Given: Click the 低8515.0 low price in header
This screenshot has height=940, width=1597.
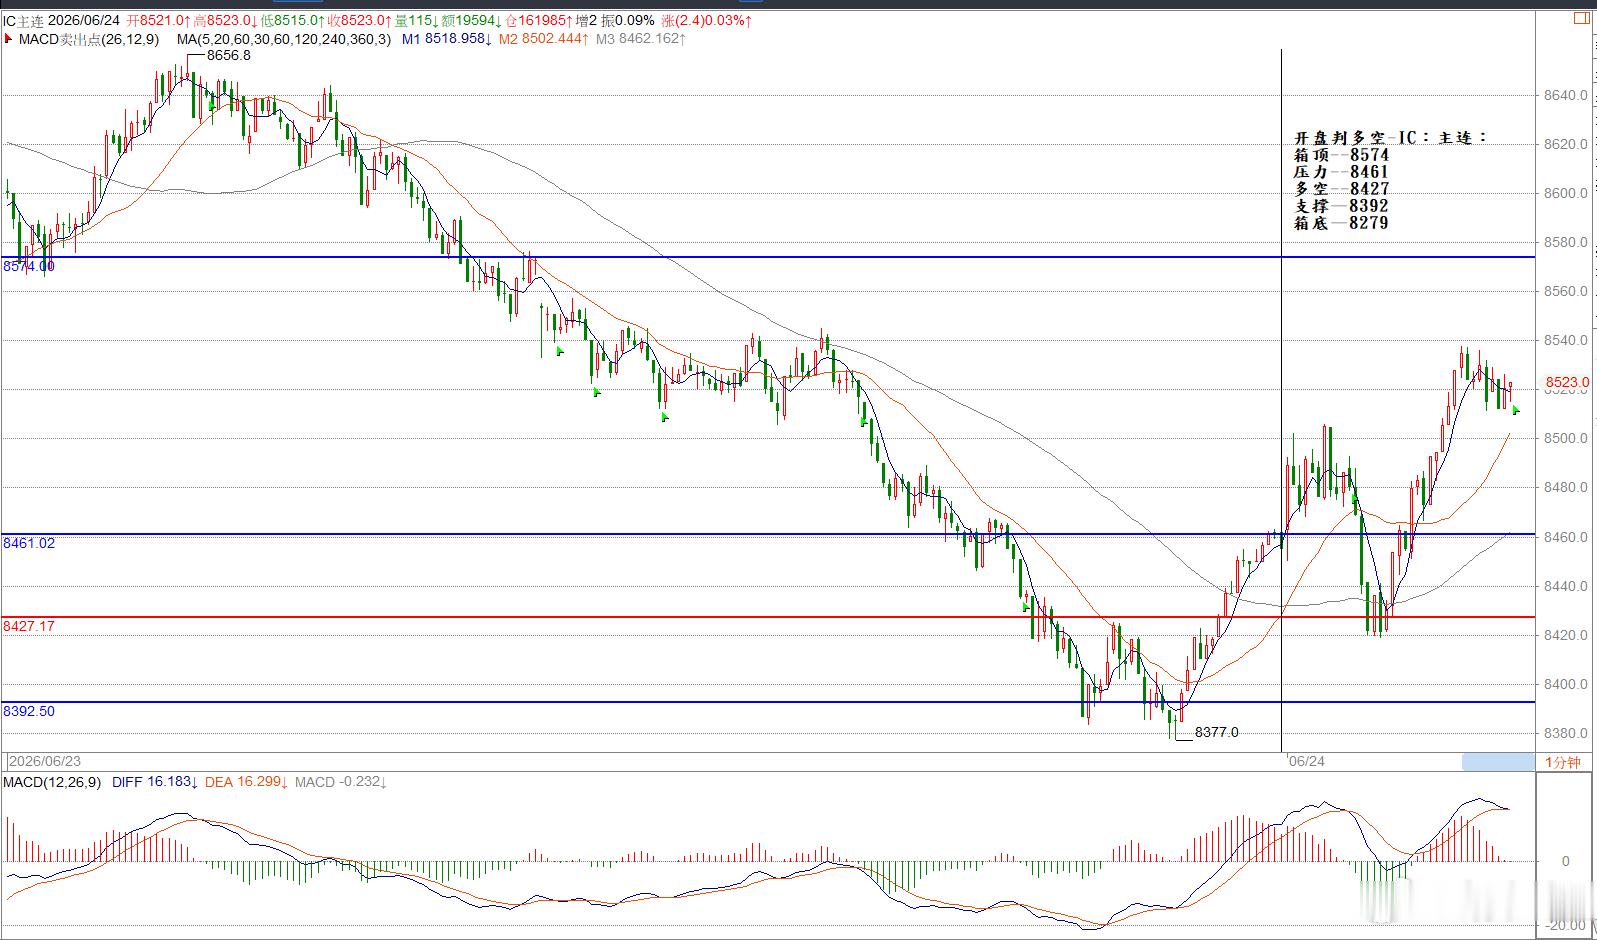Looking at the screenshot, I should pyautogui.click(x=292, y=20).
